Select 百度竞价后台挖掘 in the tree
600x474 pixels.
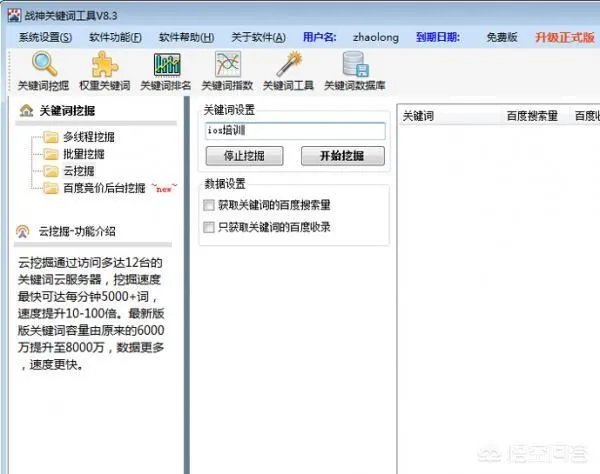(104, 188)
